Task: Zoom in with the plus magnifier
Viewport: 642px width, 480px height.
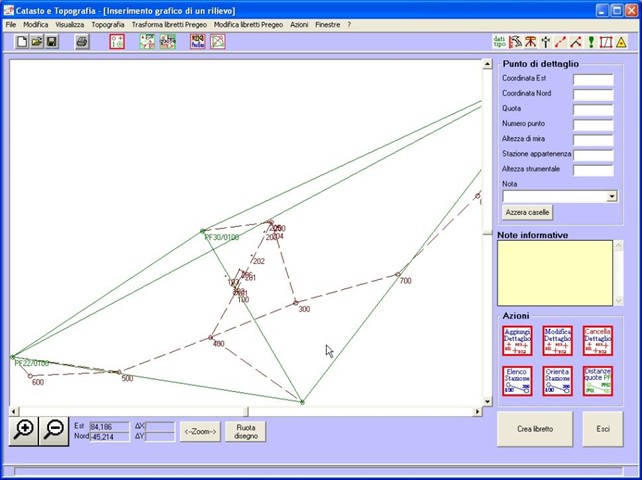Action: pos(23,430)
